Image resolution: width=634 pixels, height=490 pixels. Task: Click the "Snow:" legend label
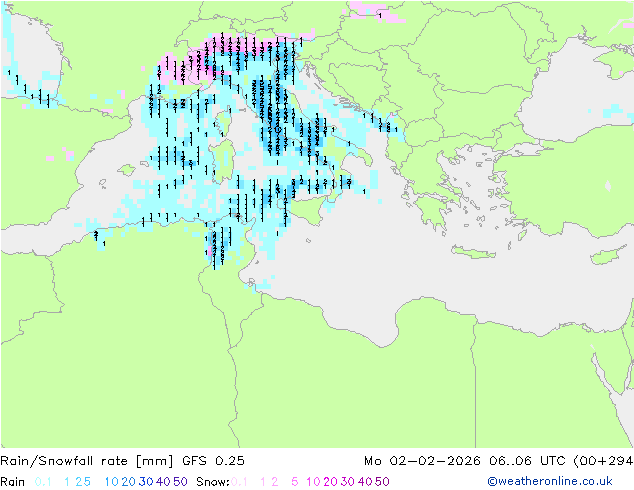click(213, 482)
